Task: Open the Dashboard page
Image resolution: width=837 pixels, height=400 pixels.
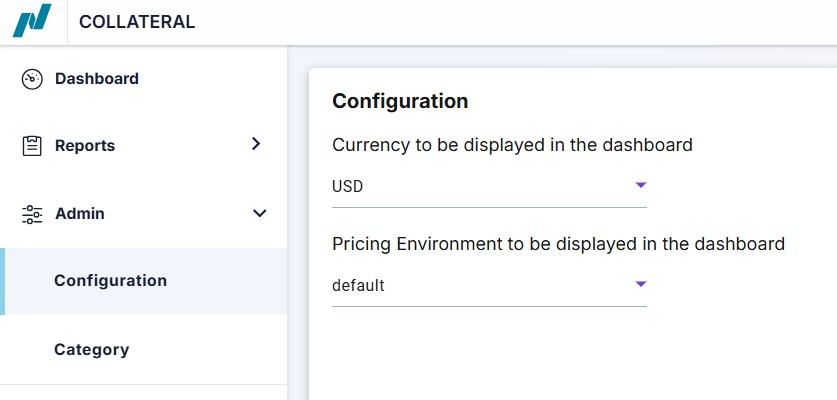Action: (x=97, y=79)
